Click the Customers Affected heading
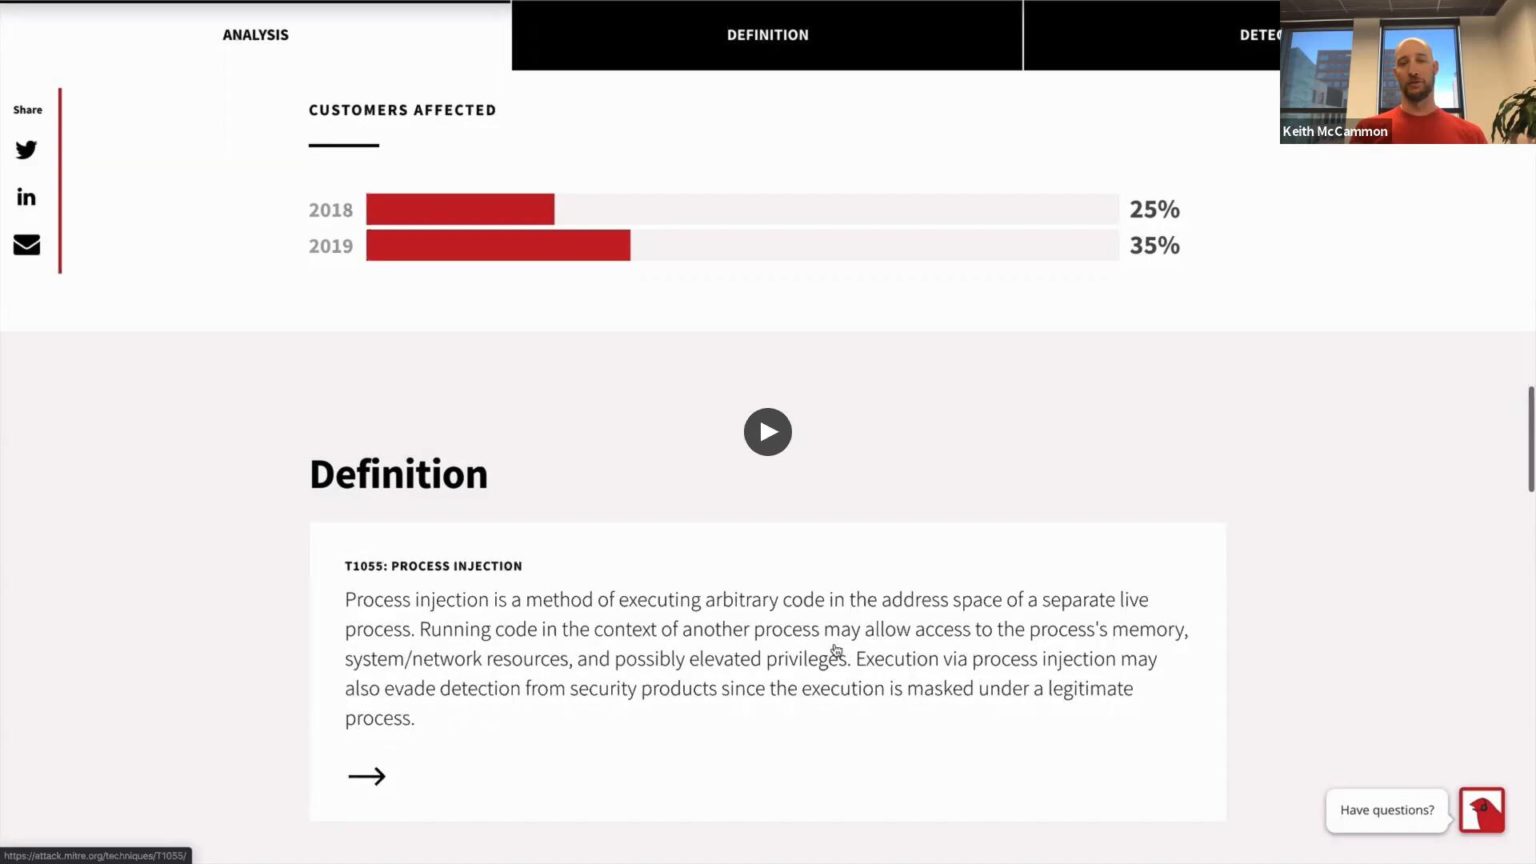Image resolution: width=1536 pixels, height=864 pixels. tap(402, 110)
